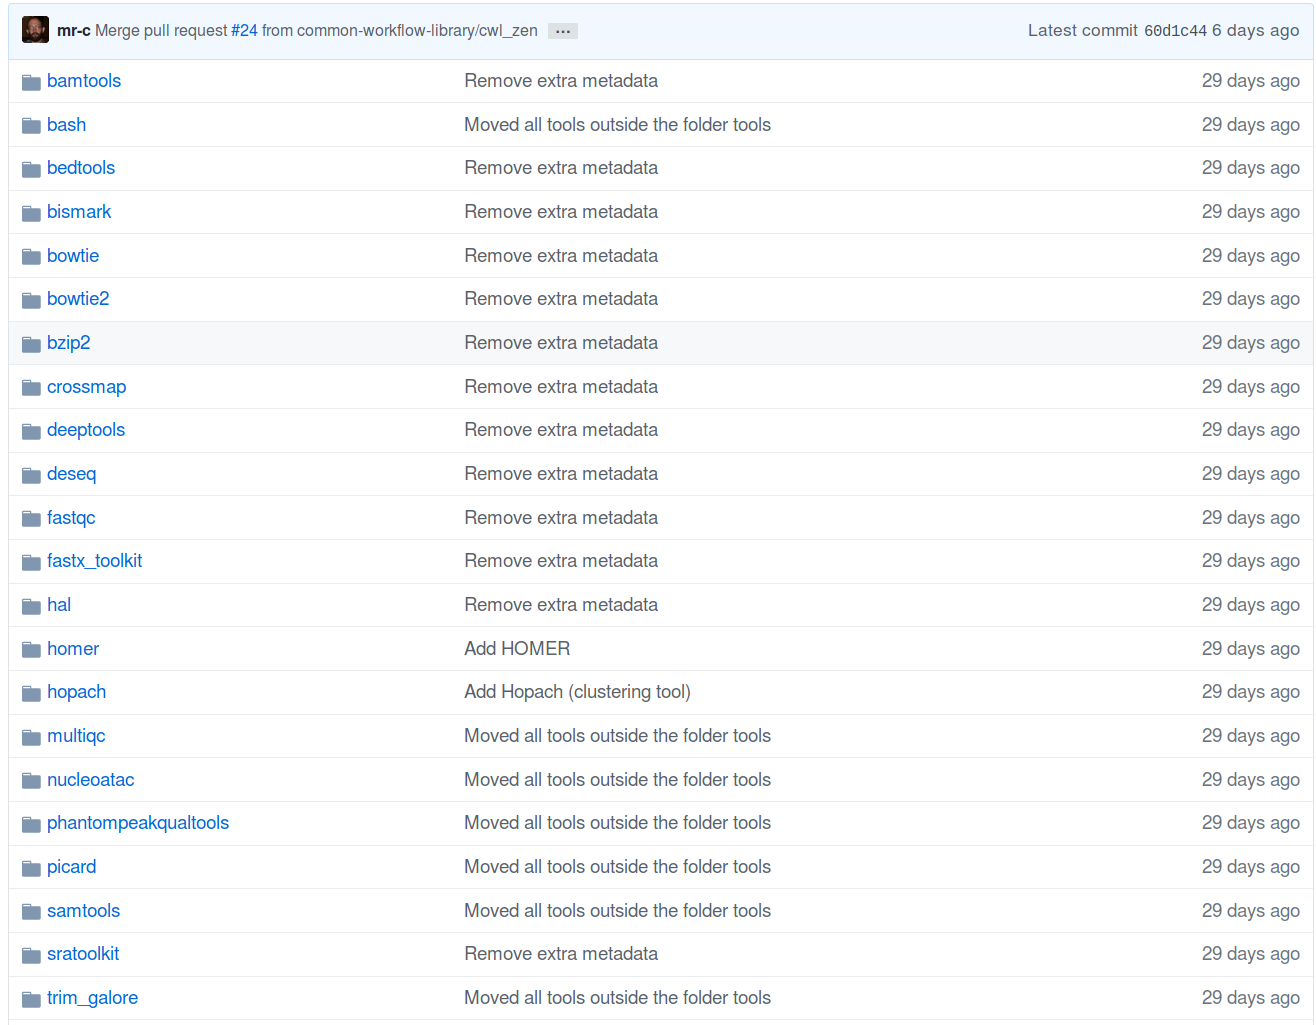Click the bismark folder icon

[31, 213]
